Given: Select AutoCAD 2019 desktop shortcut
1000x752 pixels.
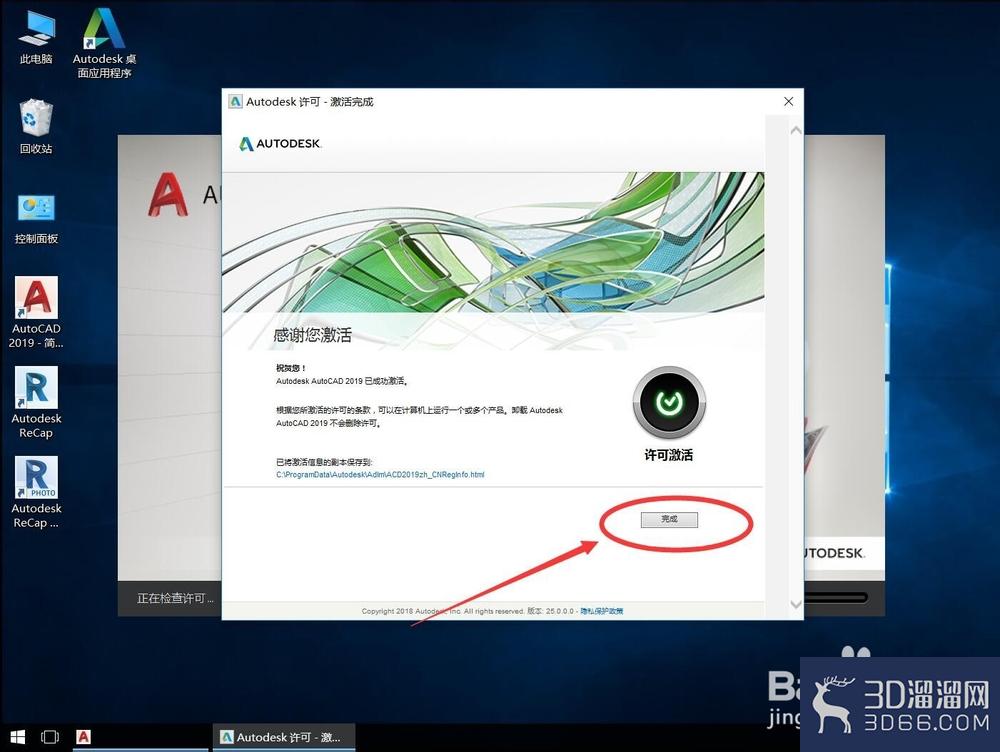Looking at the screenshot, I should (x=36, y=312).
